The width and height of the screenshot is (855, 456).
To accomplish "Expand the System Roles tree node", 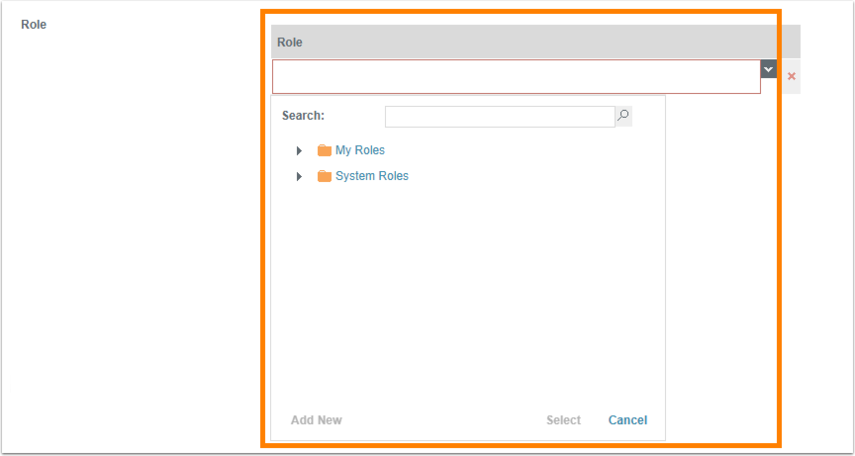I will tap(299, 176).
